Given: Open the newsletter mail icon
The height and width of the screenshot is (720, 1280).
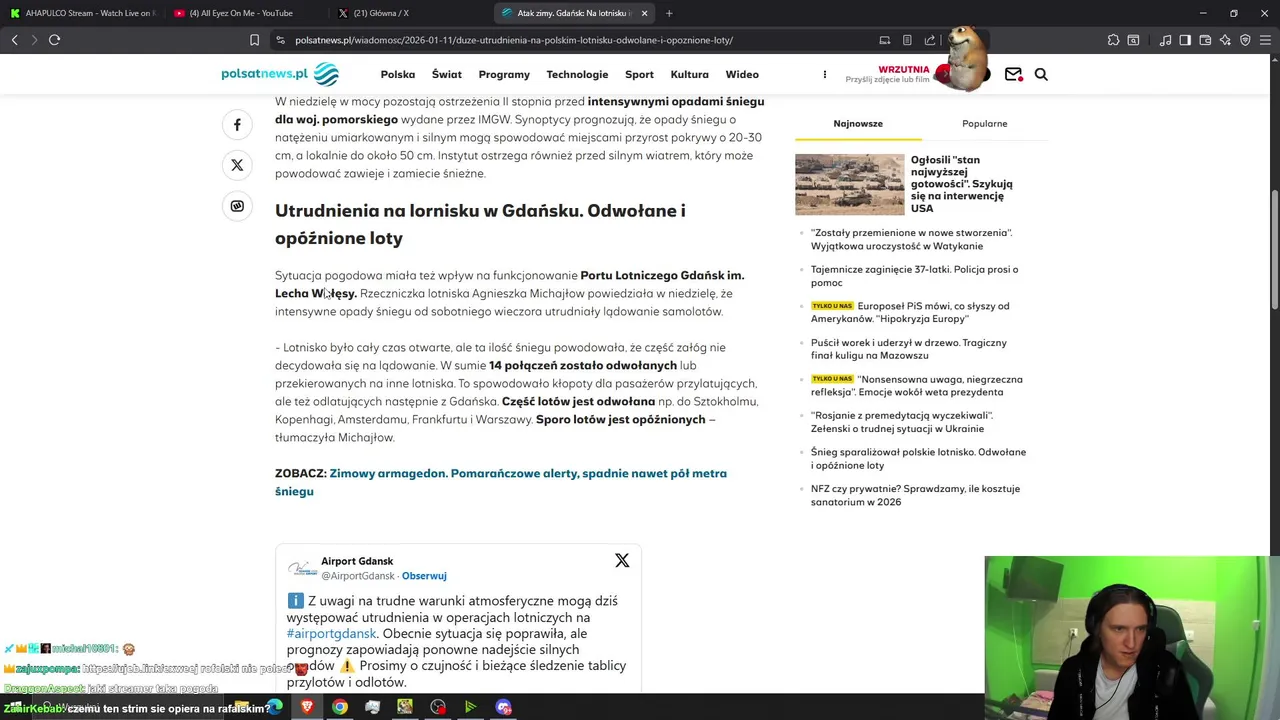Looking at the screenshot, I should pos(1013,74).
